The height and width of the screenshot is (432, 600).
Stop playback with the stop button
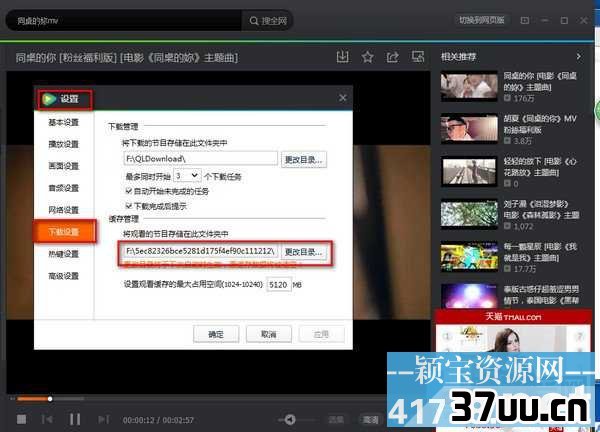click(x=22, y=419)
